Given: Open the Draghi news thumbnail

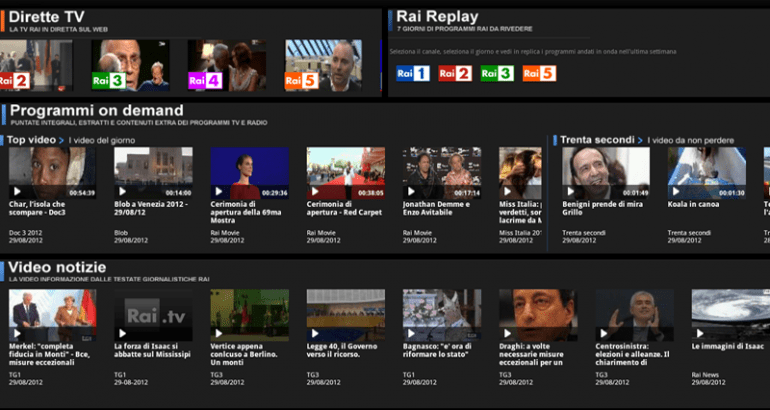Looking at the screenshot, I should coord(538,315).
